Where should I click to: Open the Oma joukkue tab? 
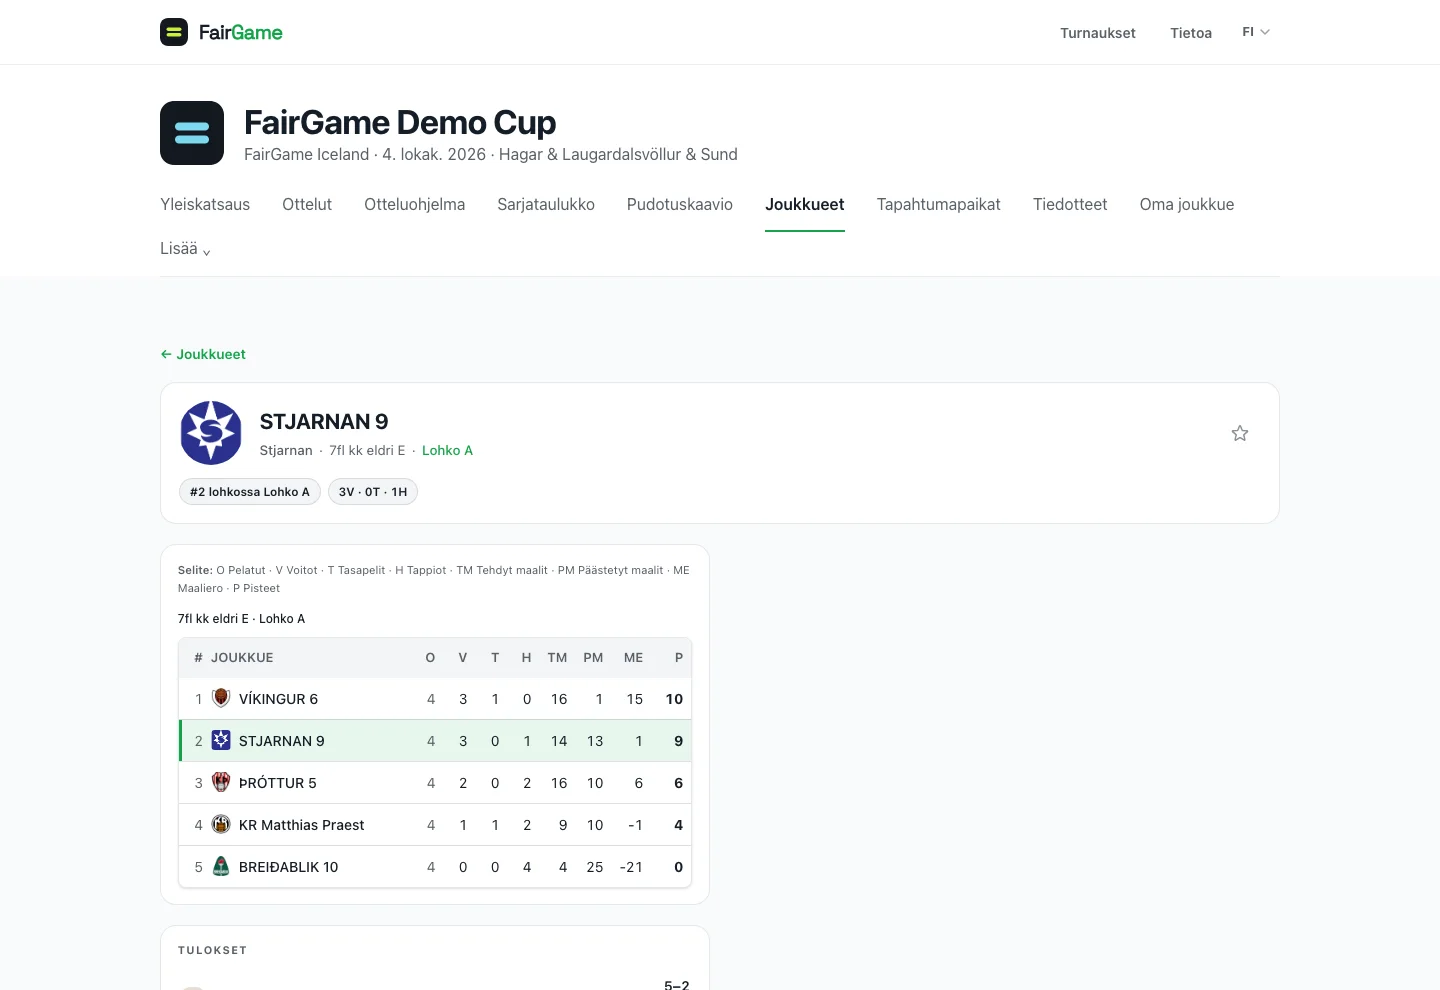[x=1187, y=205]
